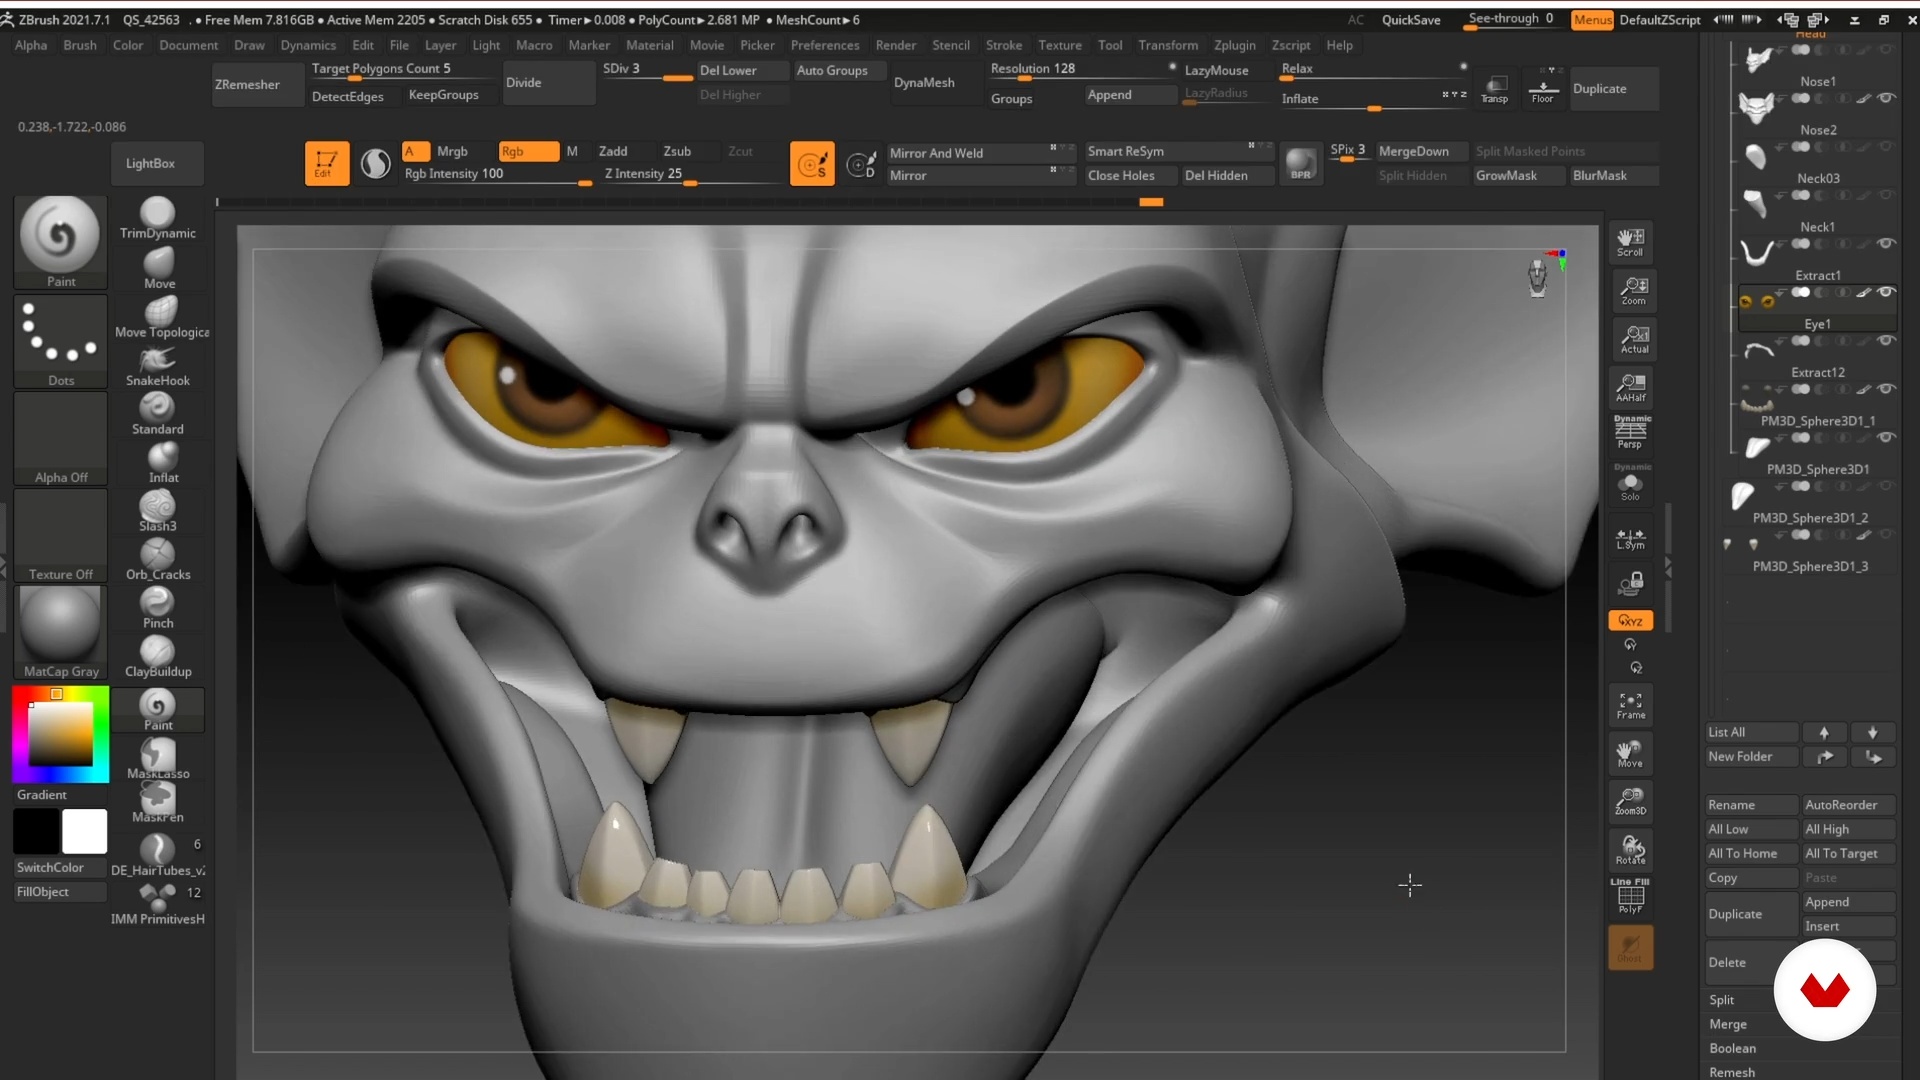Screen dimensions: 1920x1080
Task: Toggle visibility eye of Eye1 subtool
Action: pyautogui.click(x=1886, y=292)
